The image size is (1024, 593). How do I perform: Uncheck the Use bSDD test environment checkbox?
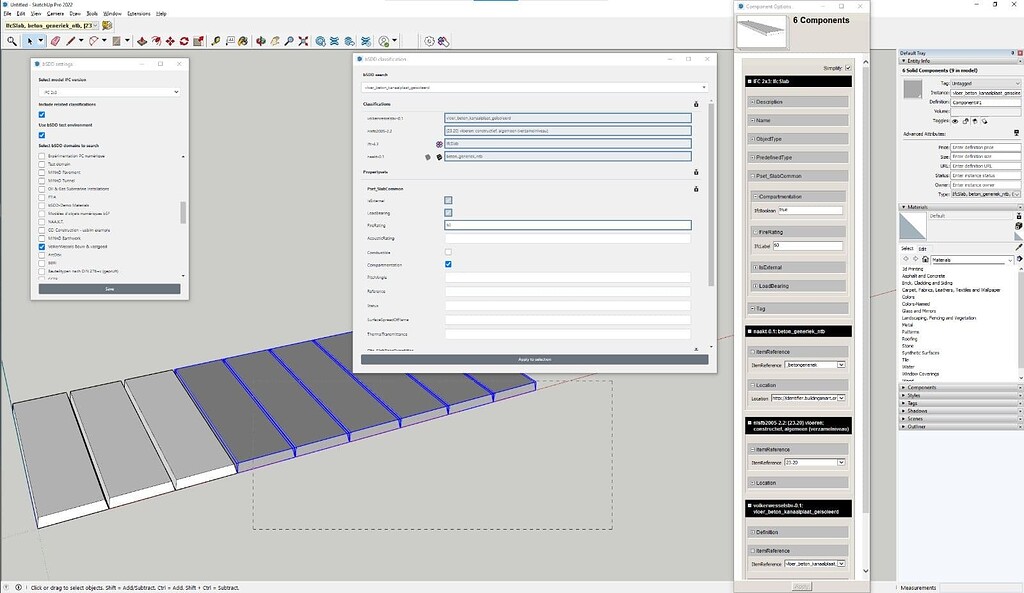[x=41, y=135]
